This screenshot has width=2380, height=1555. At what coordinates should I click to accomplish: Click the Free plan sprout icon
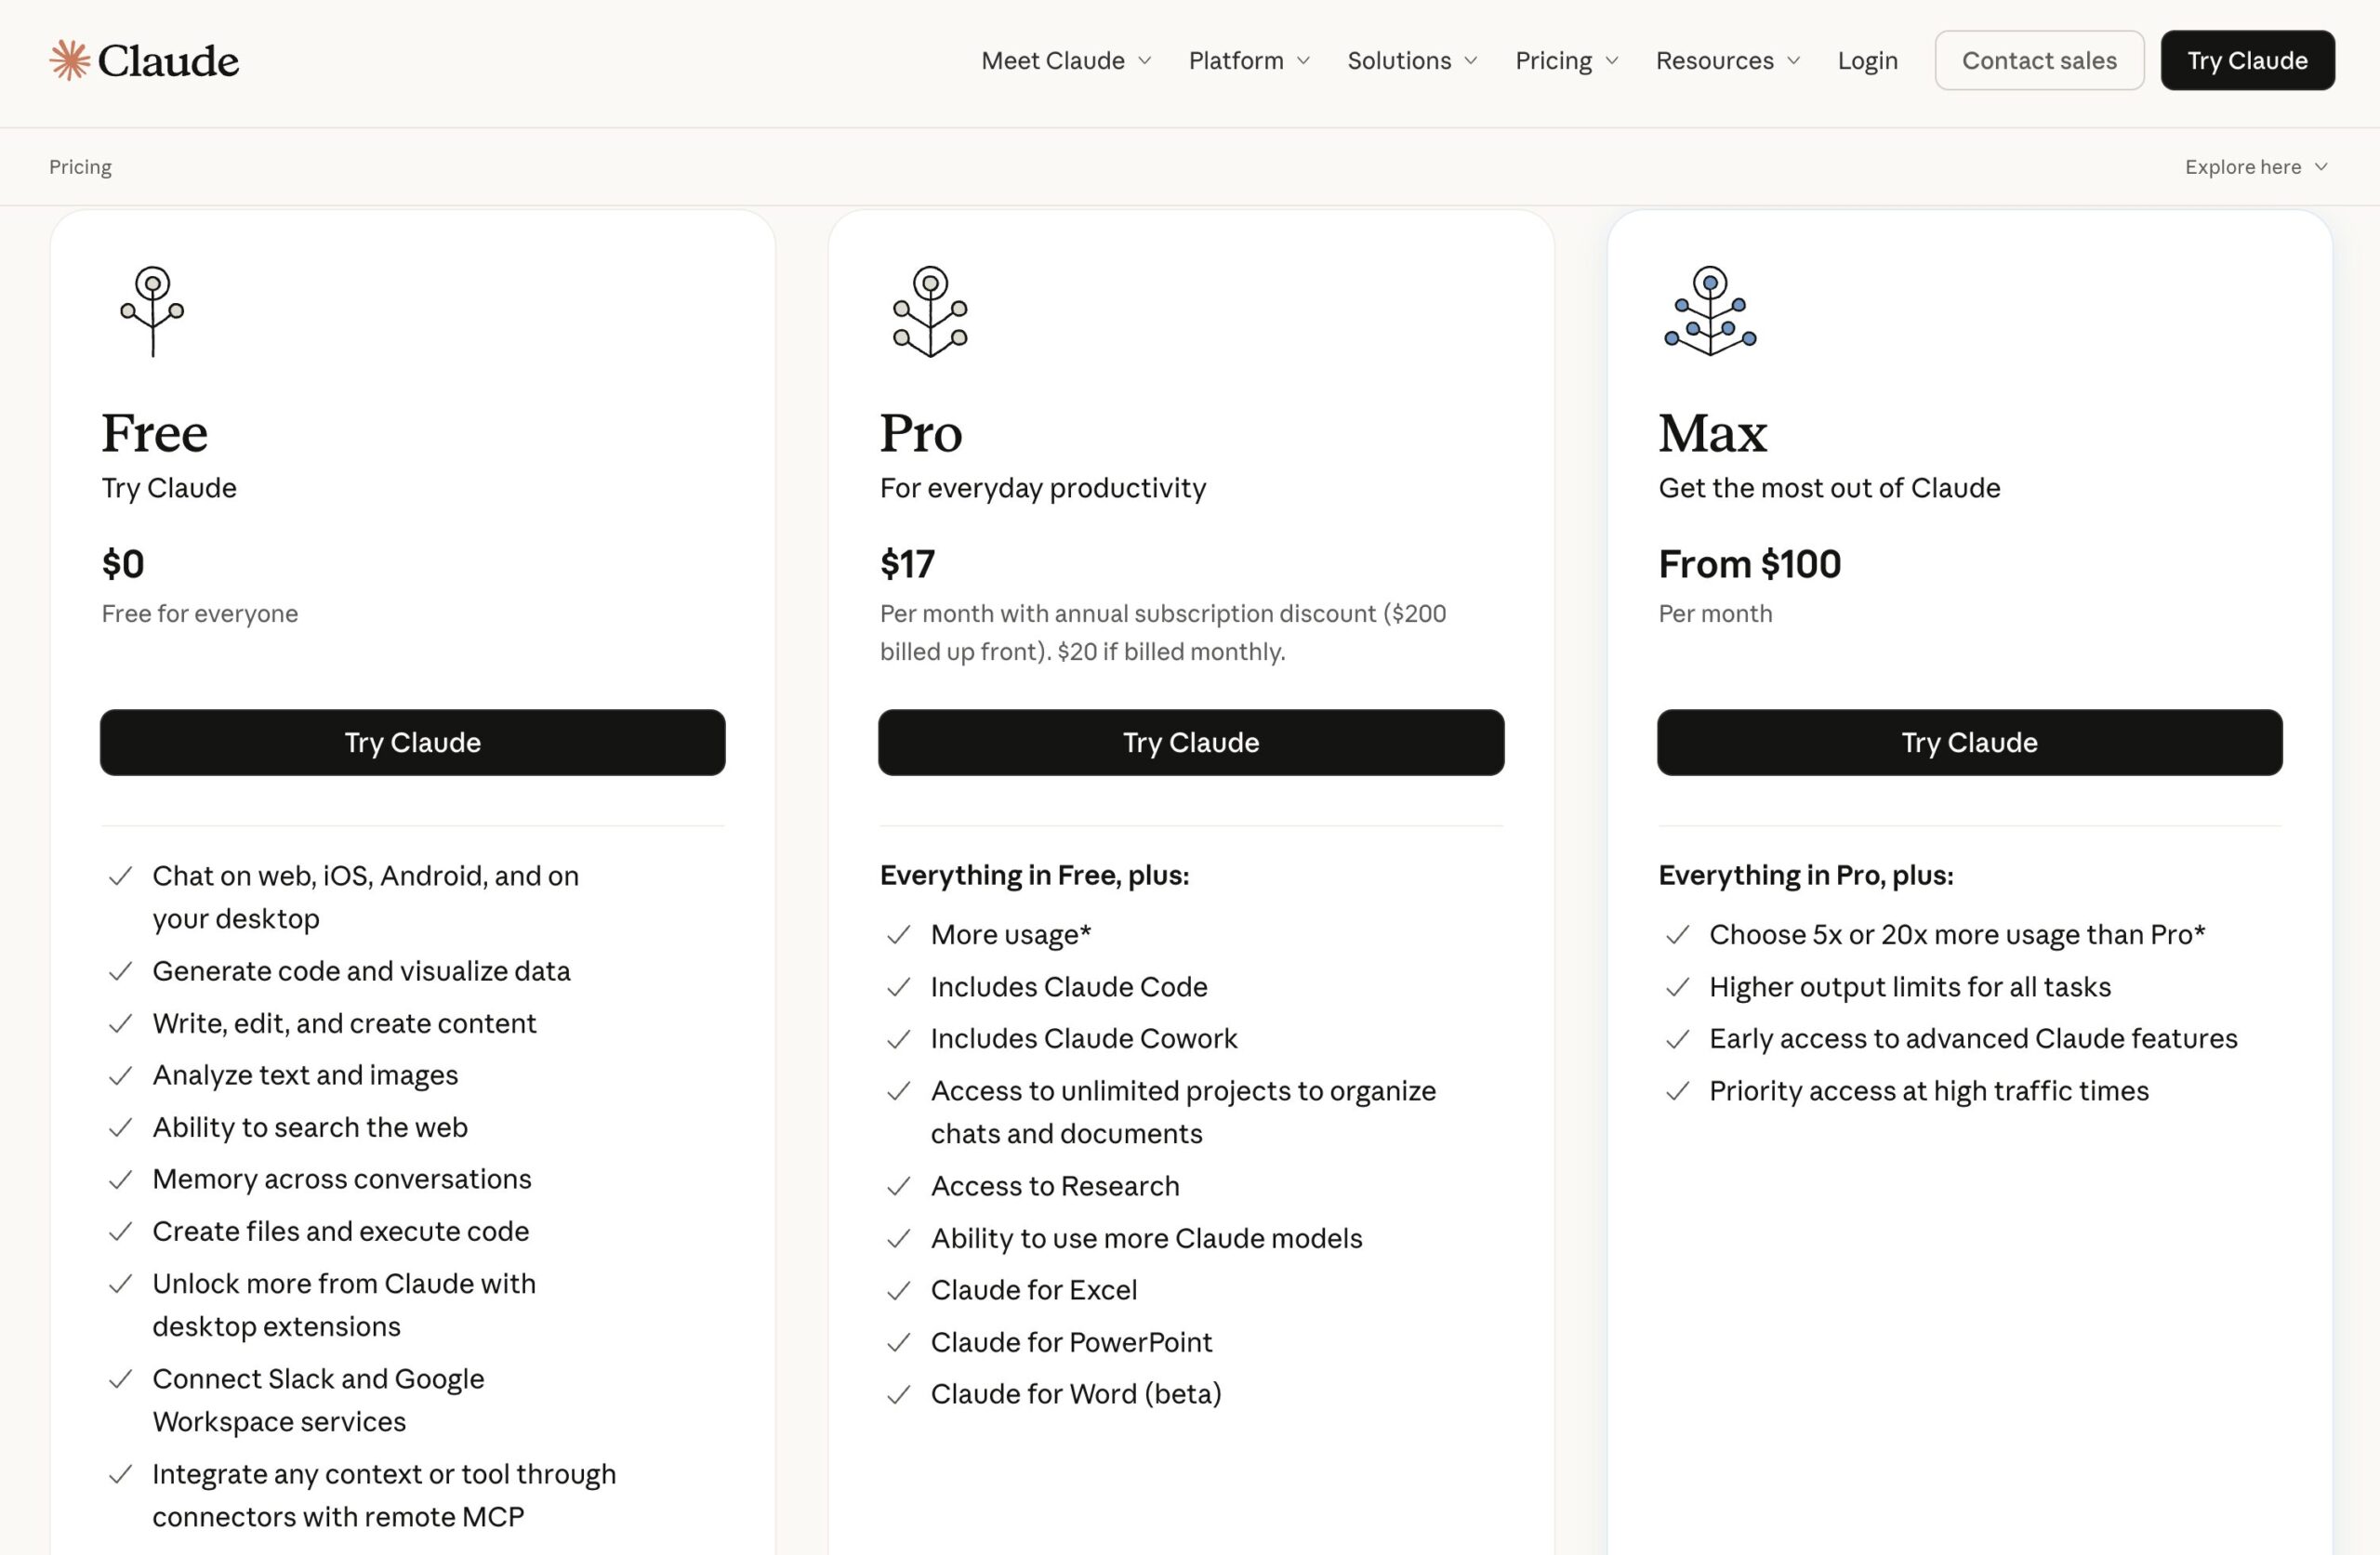point(152,311)
